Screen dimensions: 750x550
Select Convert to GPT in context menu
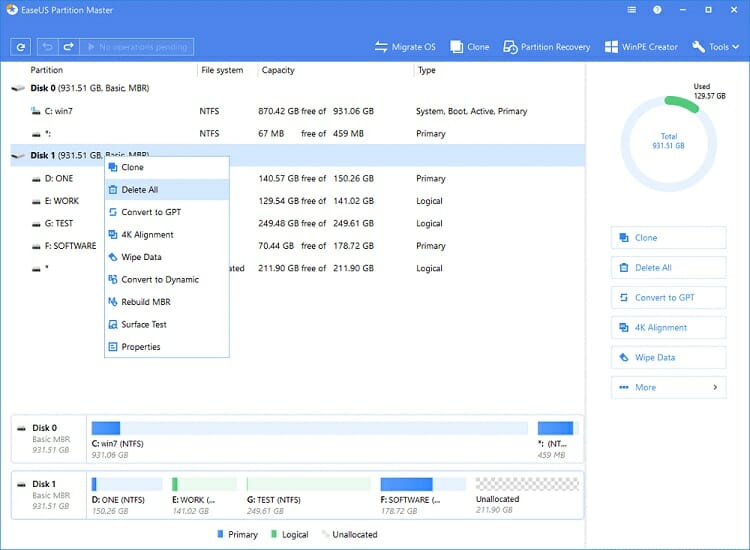(x=150, y=212)
